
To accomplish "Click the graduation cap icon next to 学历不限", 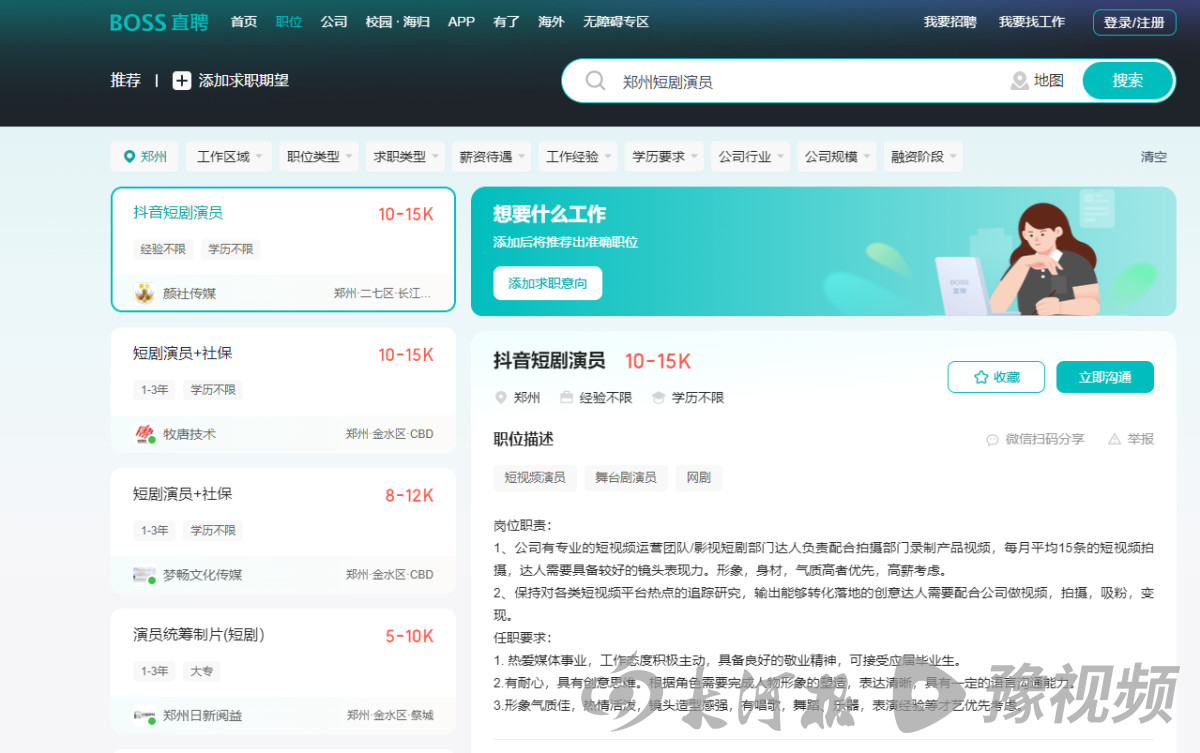I will pos(658,397).
